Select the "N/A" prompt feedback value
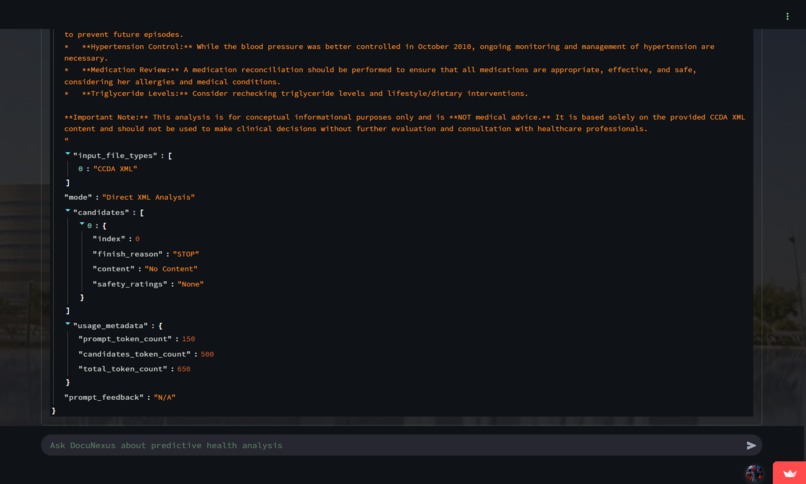 tap(164, 398)
